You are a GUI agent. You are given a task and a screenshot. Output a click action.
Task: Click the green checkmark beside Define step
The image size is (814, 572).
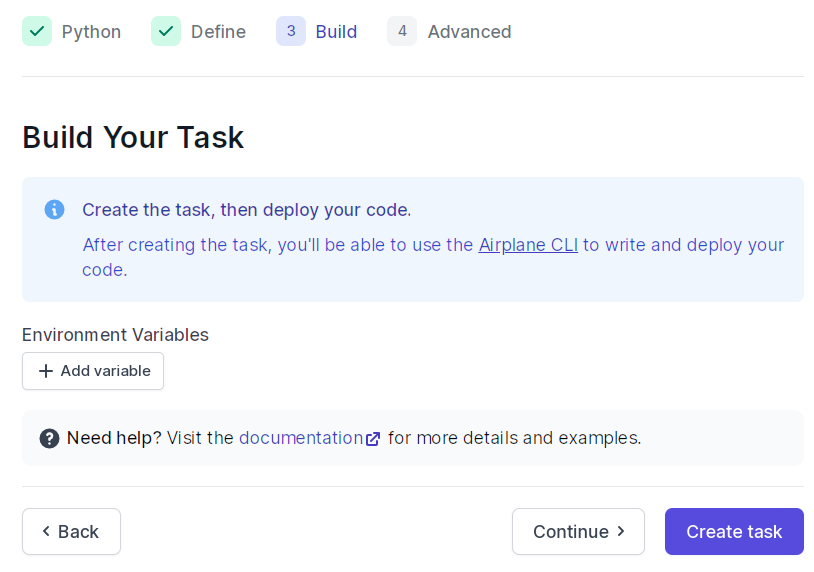coord(166,31)
